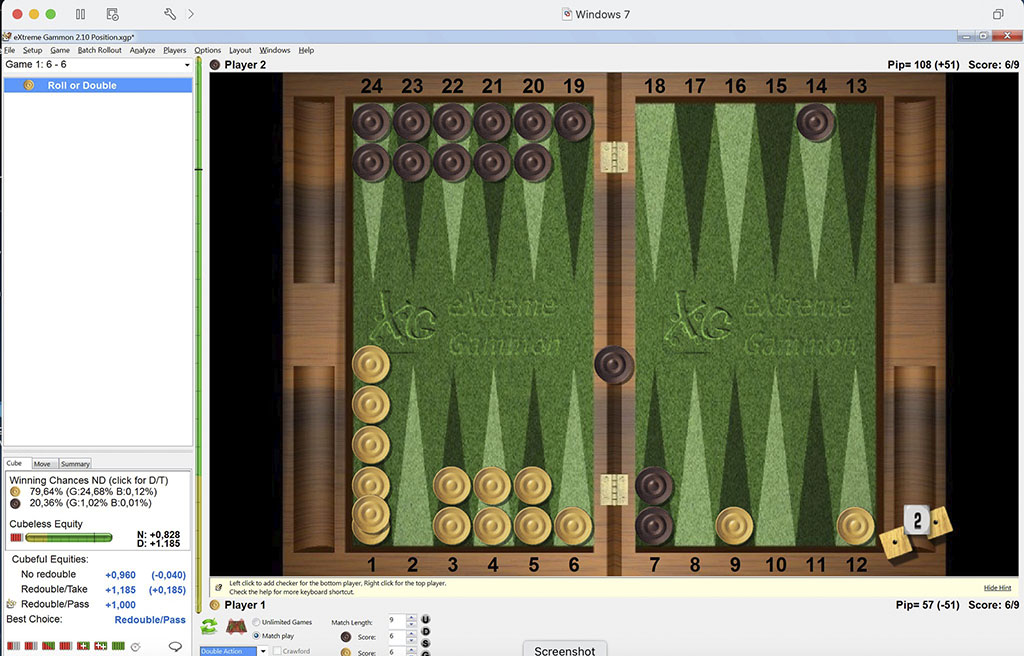Click the icon left of Redouble/Pass row

point(11,604)
